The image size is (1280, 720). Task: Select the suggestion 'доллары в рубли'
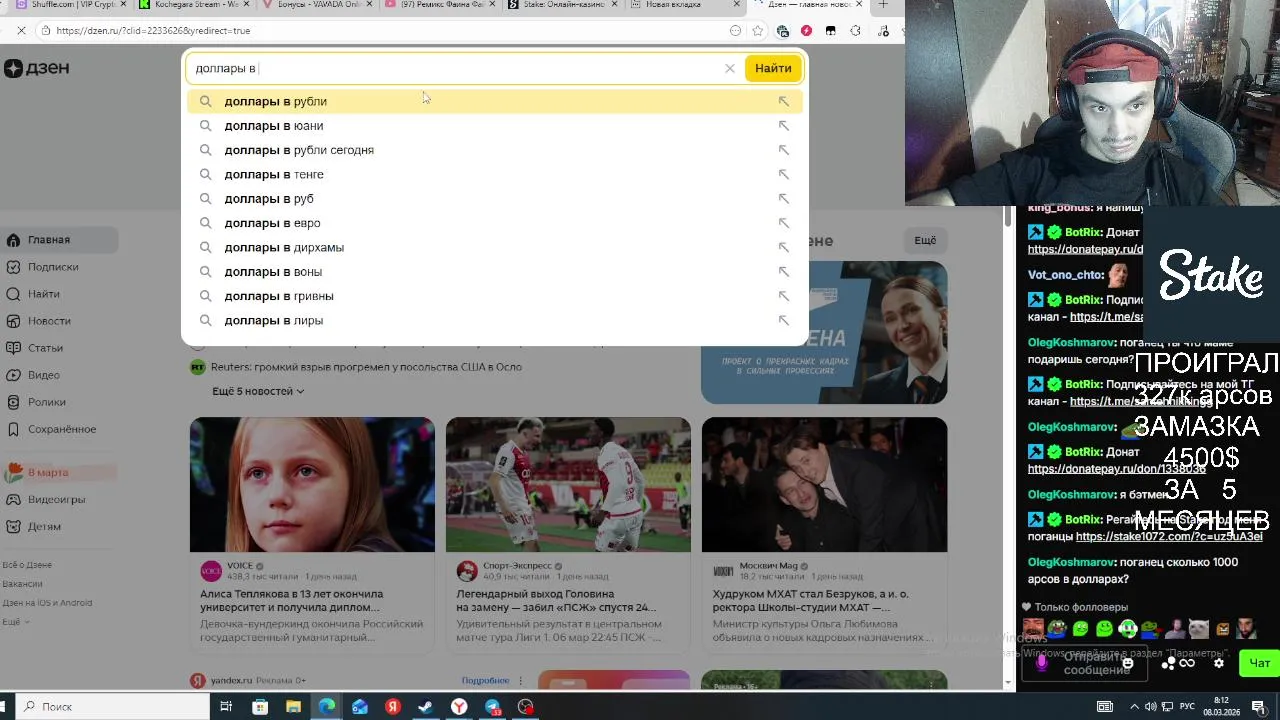(494, 101)
